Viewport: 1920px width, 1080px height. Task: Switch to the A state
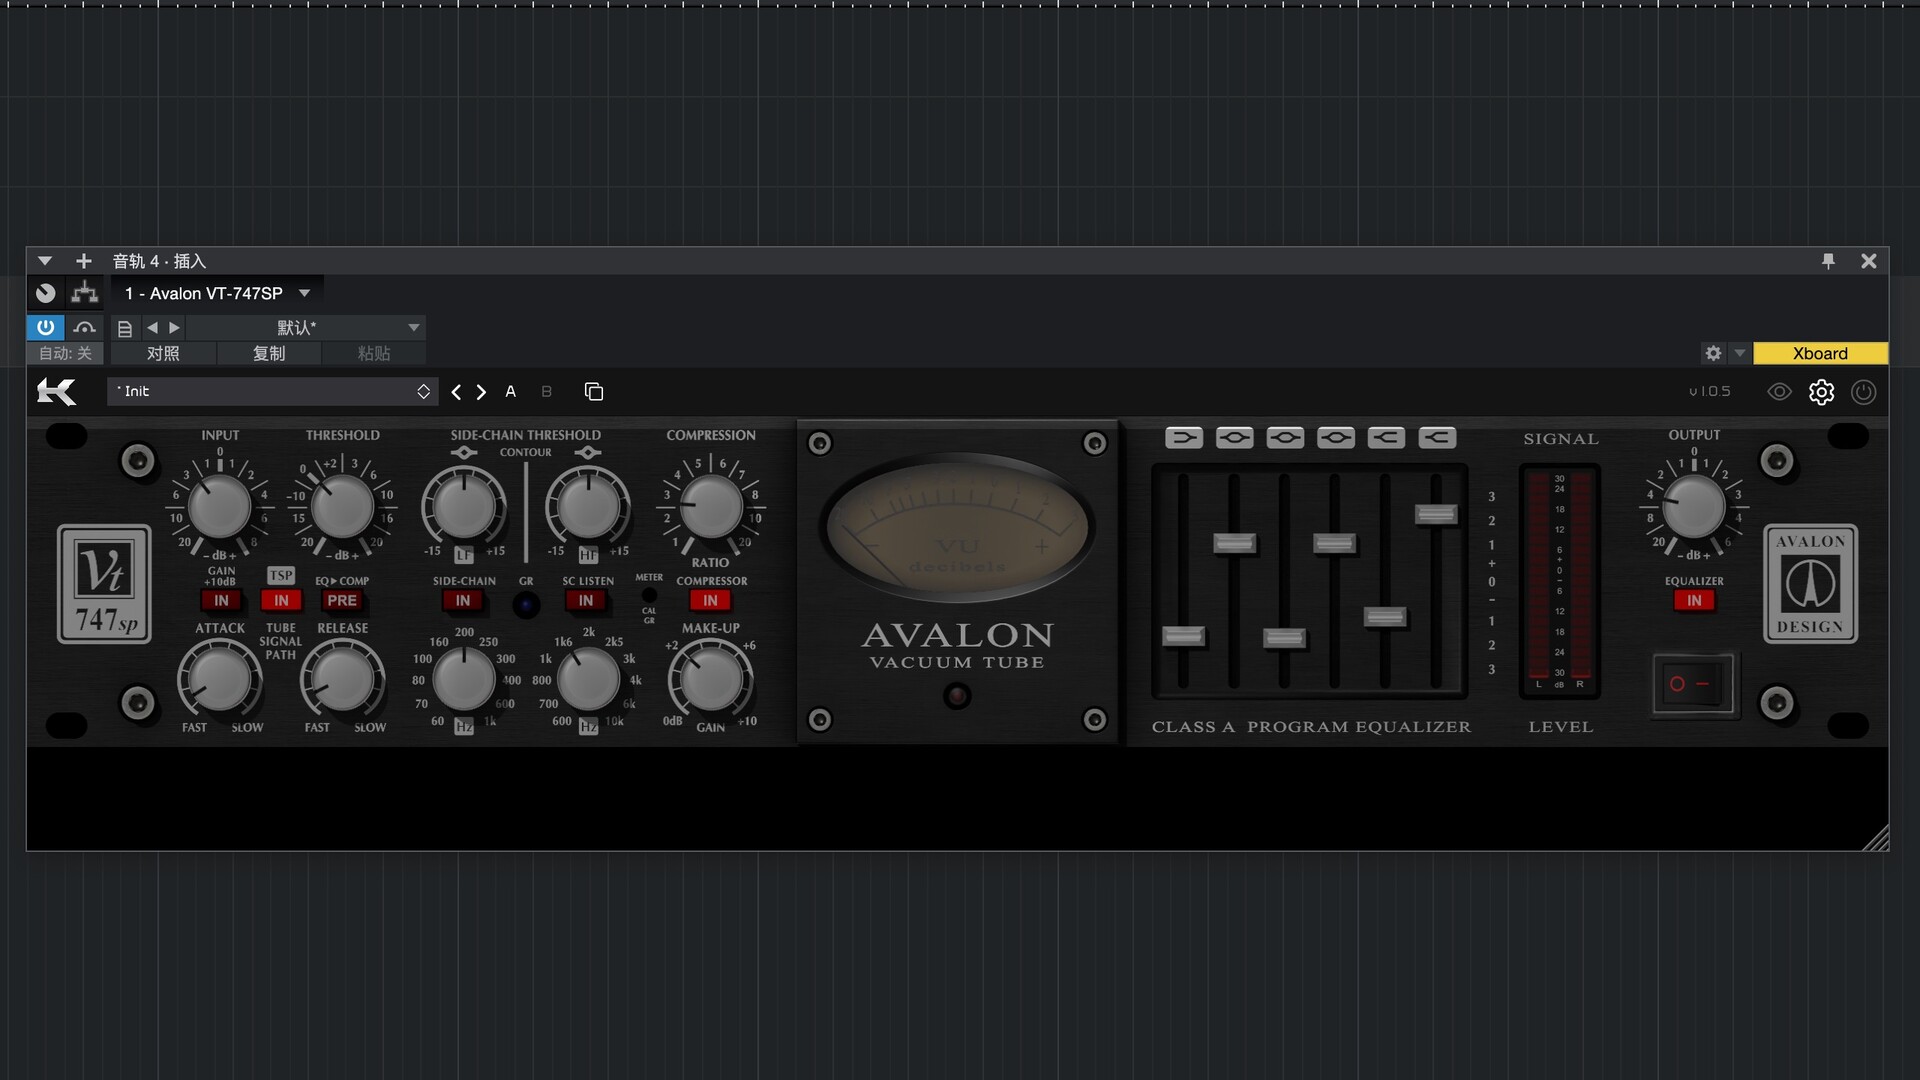click(x=511, y=392)
